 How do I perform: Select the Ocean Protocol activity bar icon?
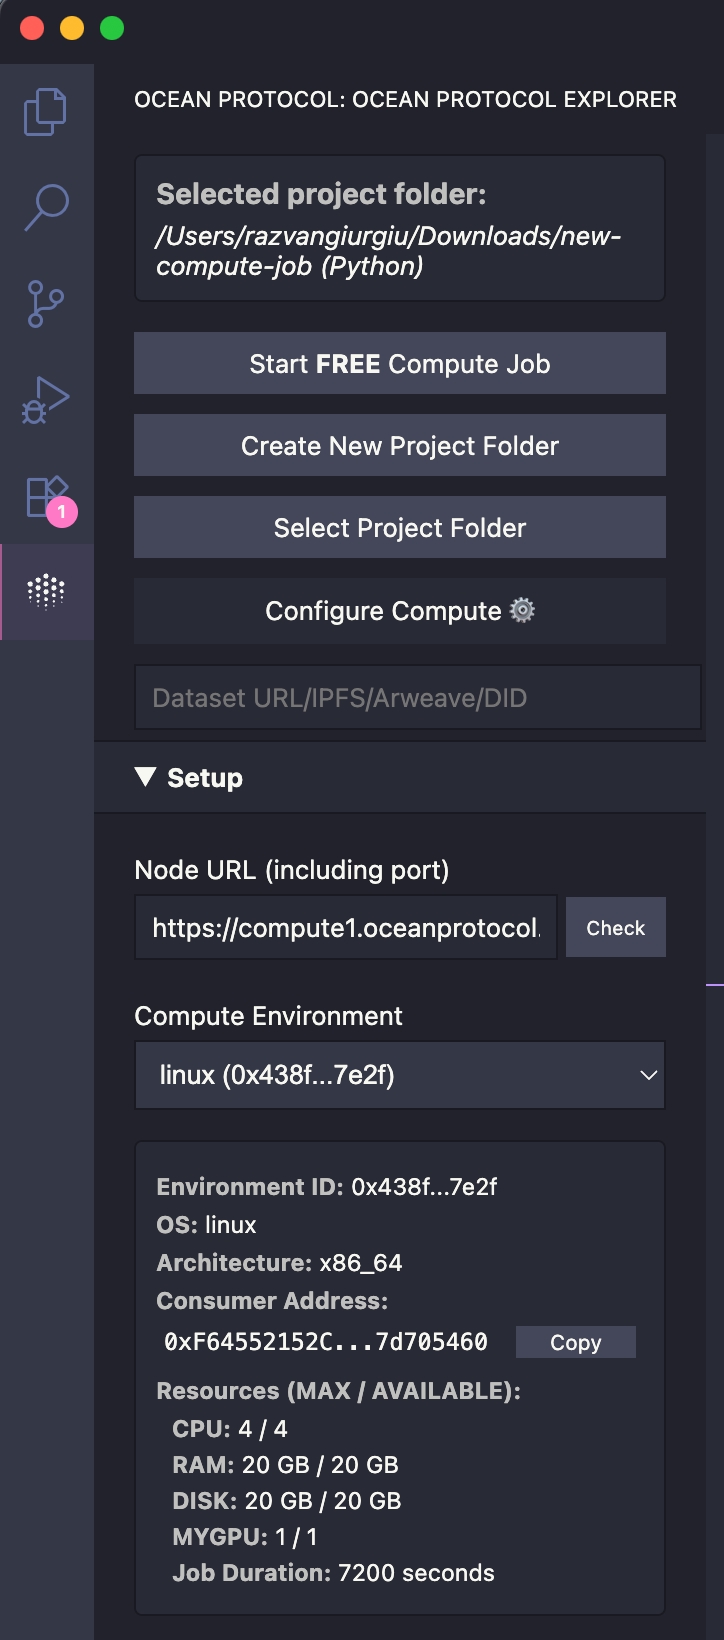point(46,591)
